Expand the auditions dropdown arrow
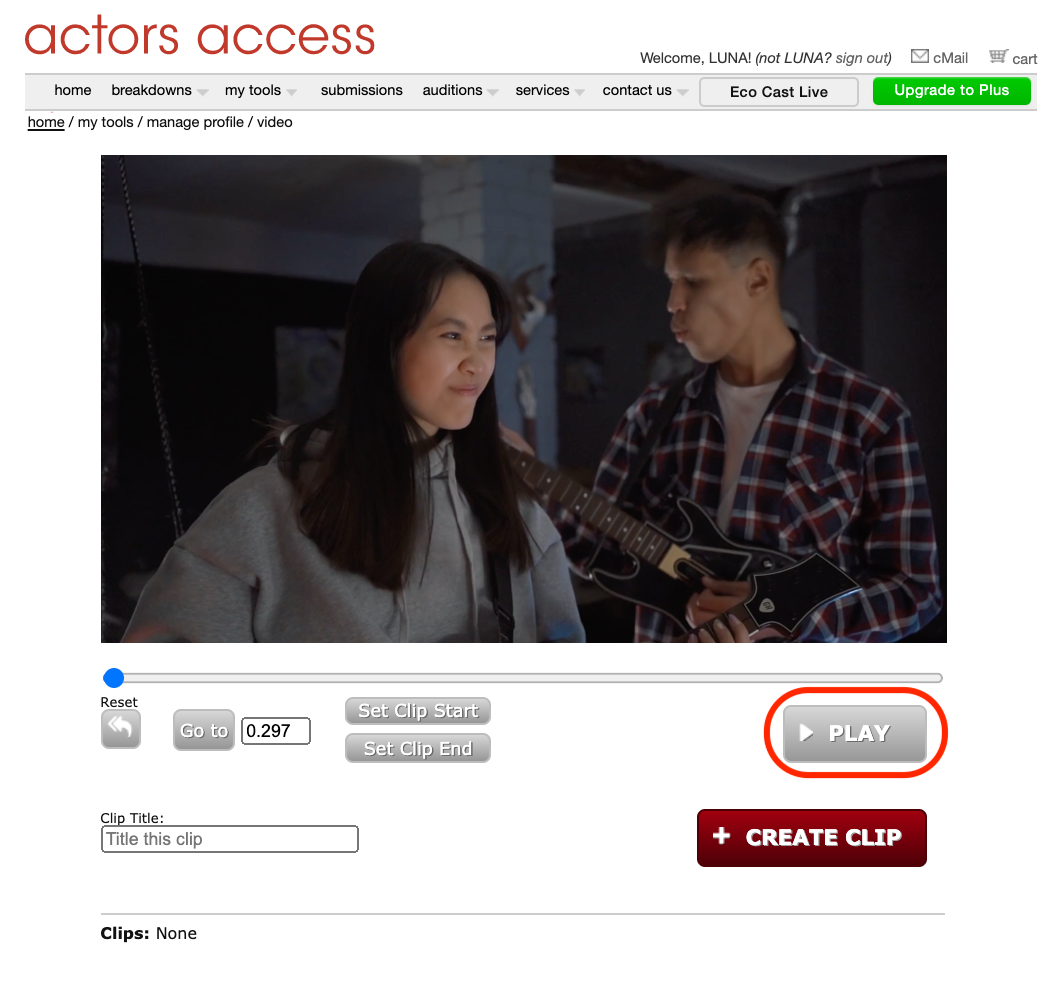This screenshot has width=1051, height=986. [493, 93]
